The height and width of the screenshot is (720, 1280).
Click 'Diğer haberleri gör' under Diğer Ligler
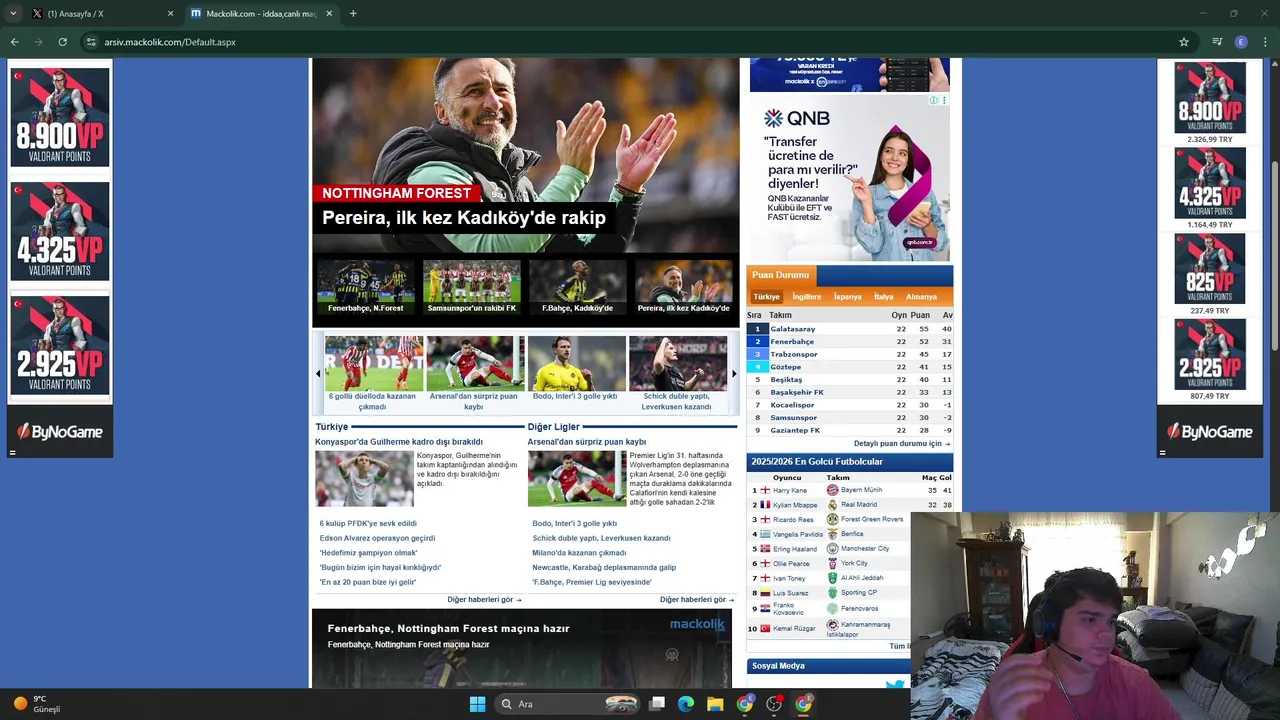point(697,600)
